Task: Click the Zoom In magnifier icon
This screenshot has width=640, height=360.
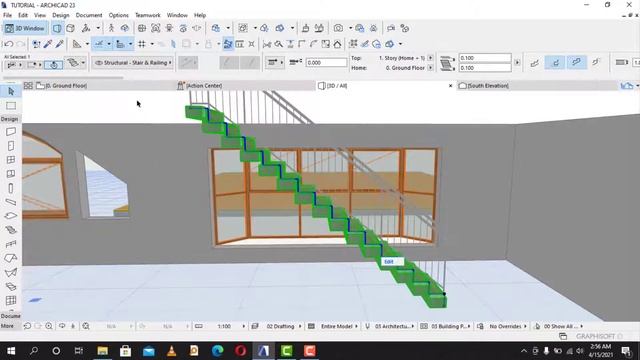Action: [x=49, y=326]
